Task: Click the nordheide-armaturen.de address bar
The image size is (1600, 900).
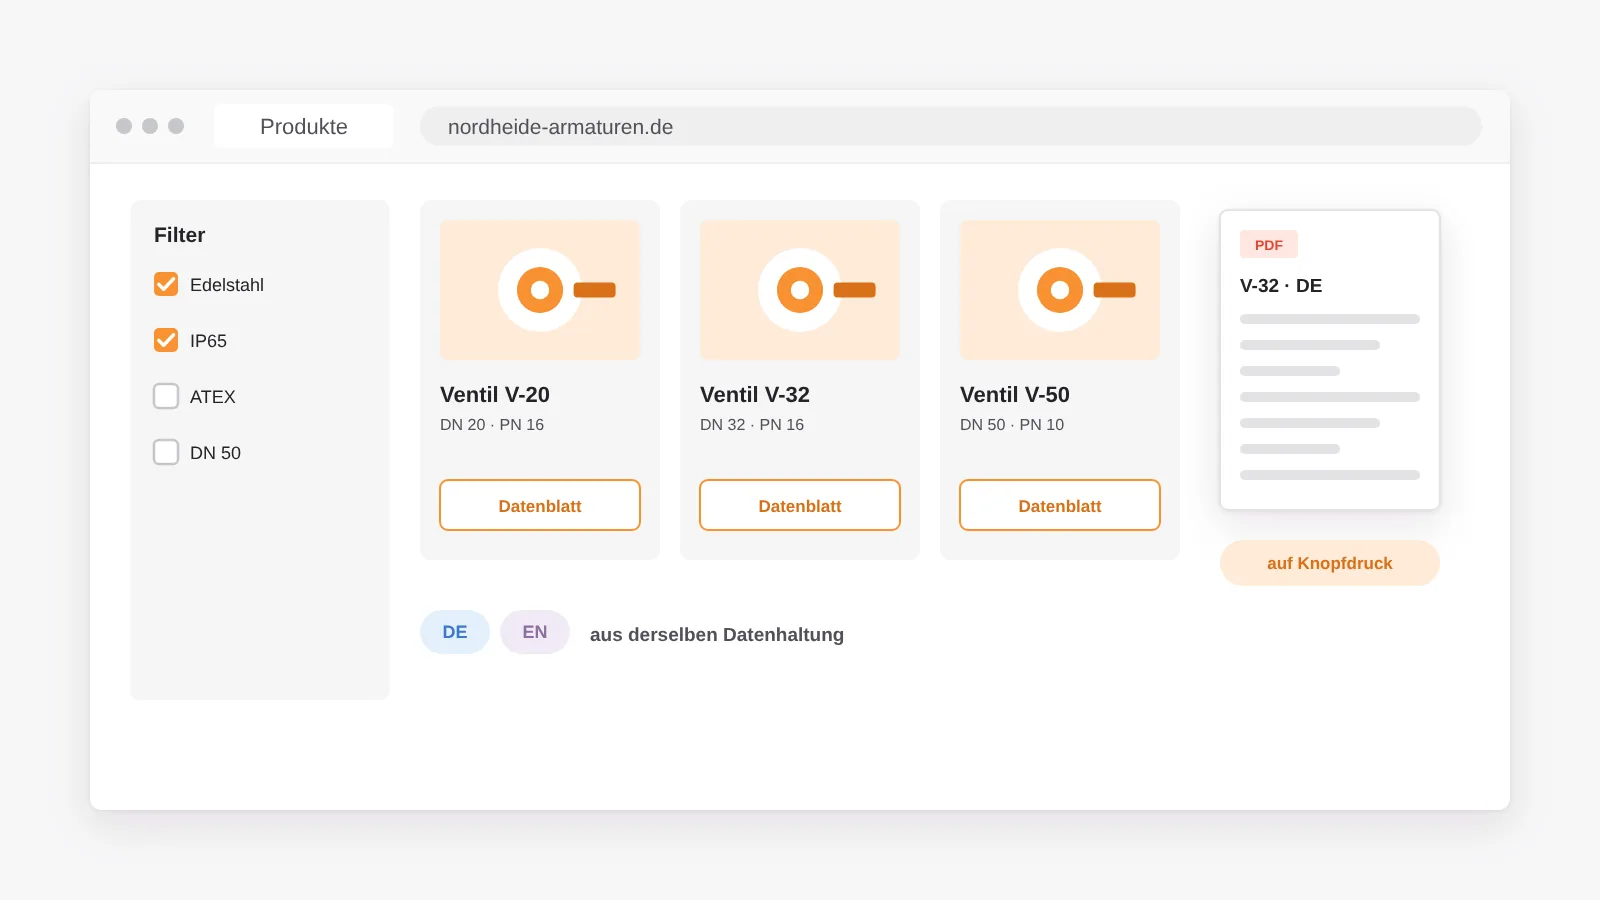Action: click(x=950, y=127)
